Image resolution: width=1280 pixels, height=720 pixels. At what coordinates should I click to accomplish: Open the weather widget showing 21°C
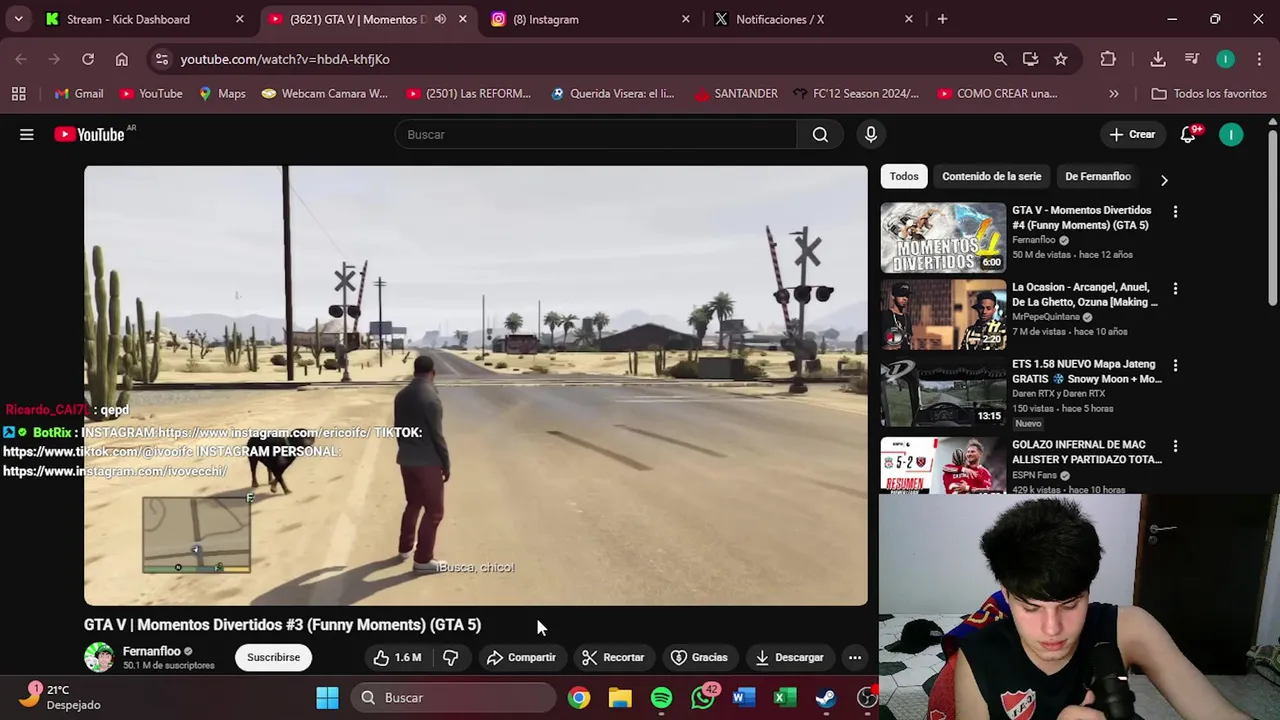pyautogui.click(x=62, y=697)
